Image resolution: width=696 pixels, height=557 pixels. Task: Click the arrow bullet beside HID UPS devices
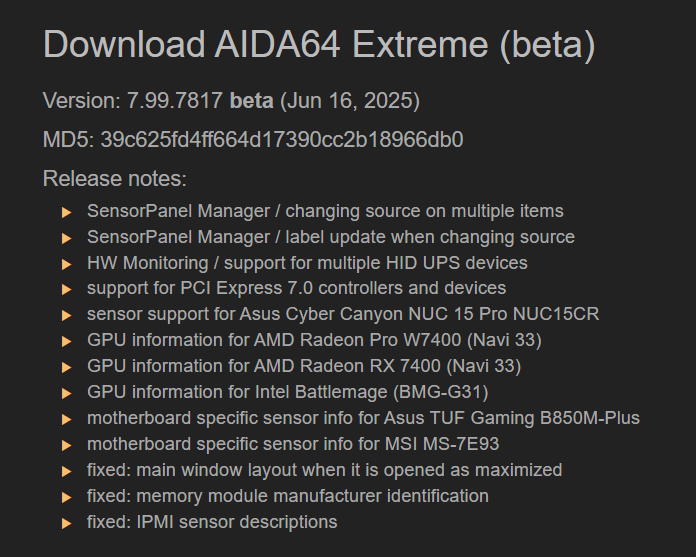coord(66,264)
